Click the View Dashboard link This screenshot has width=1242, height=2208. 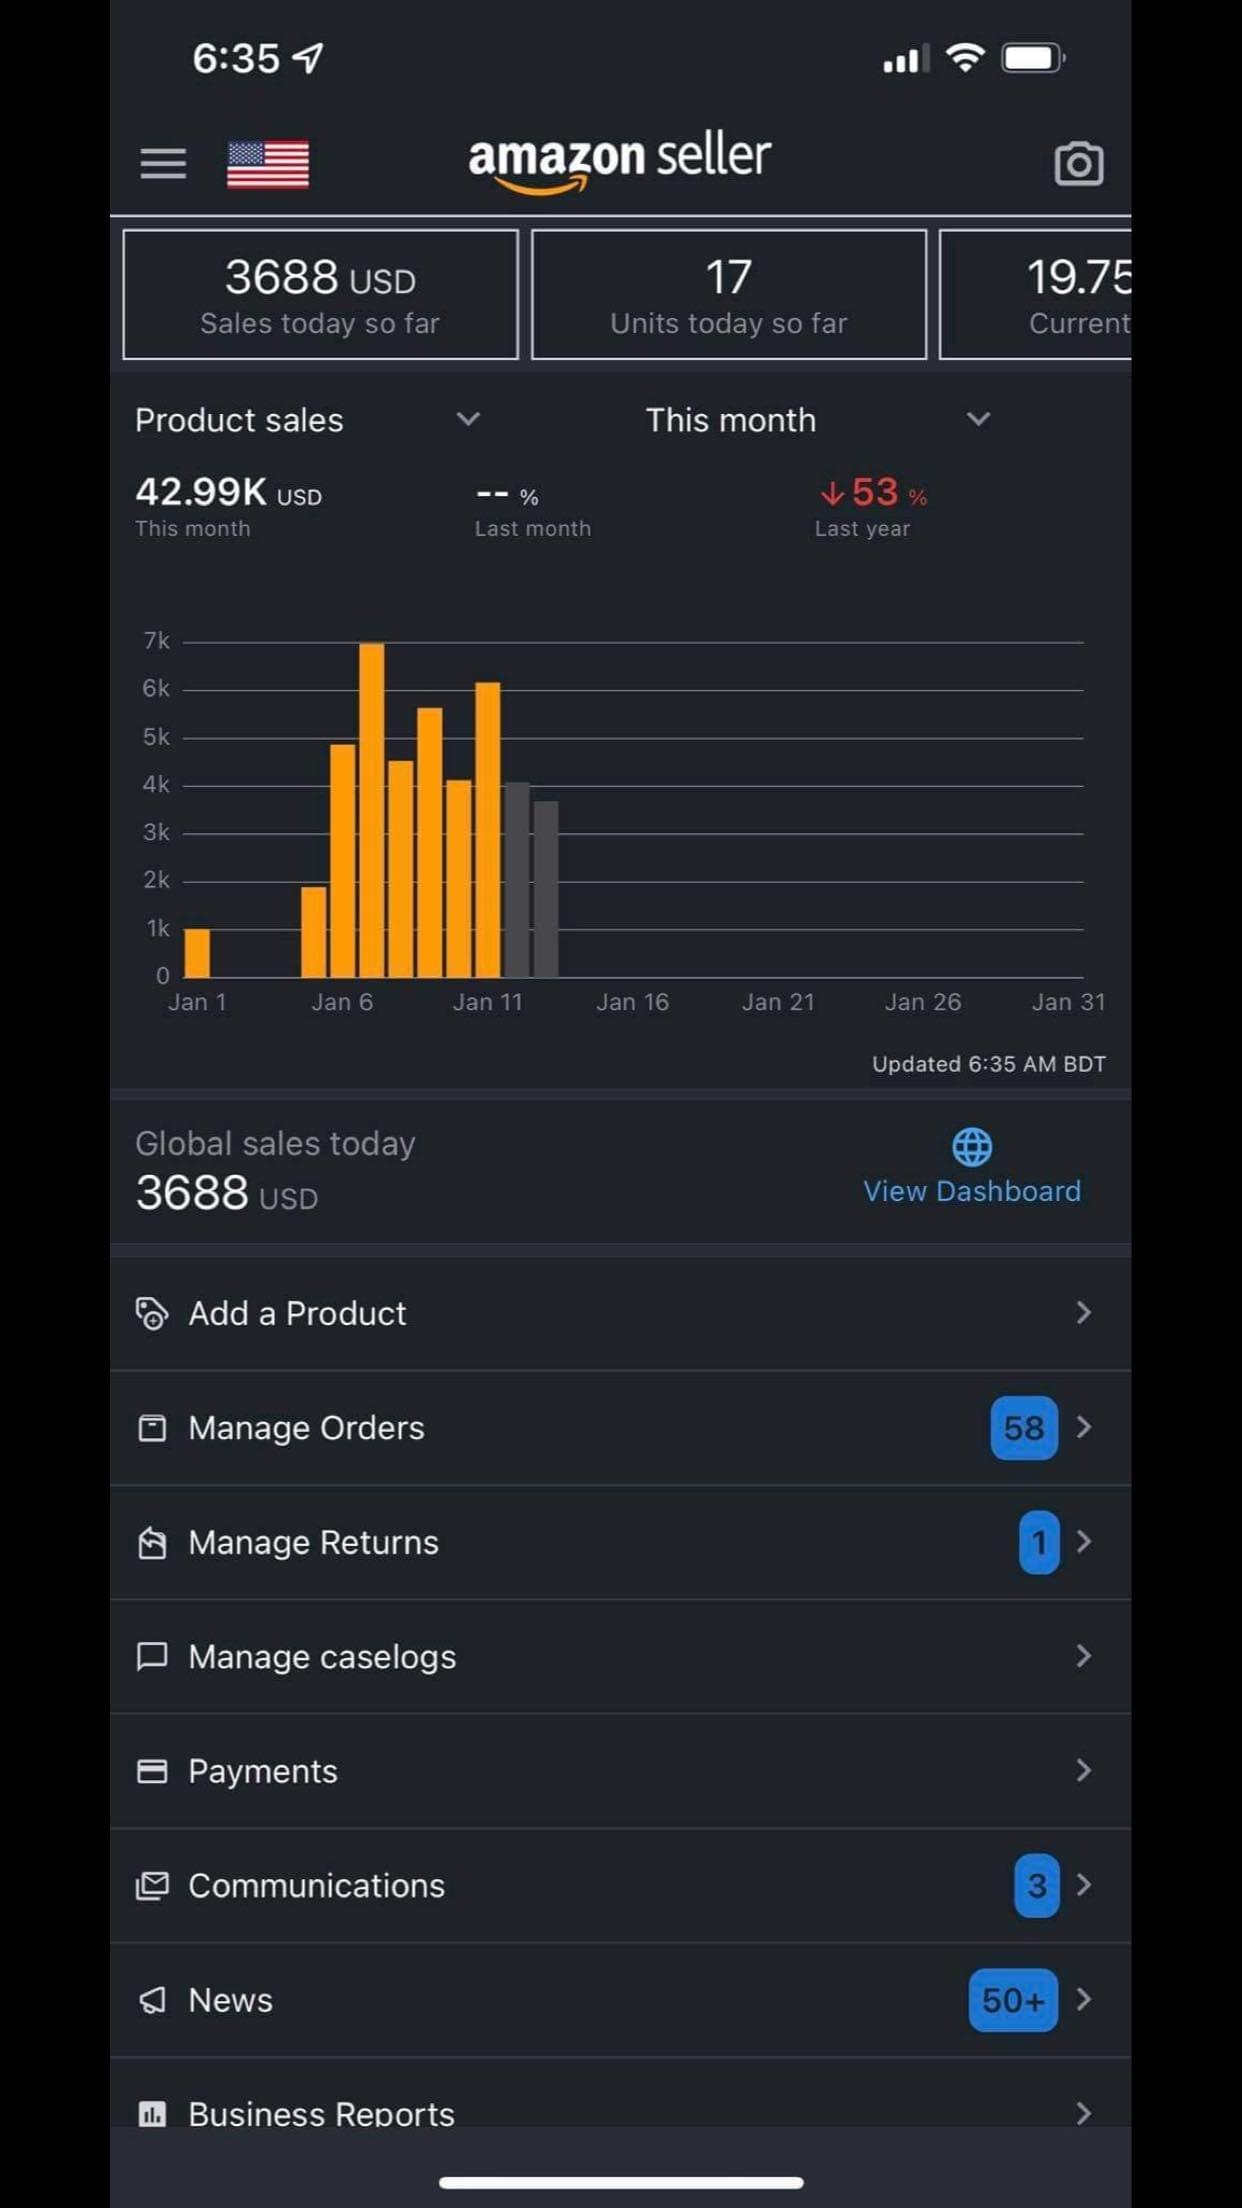[971, 1191]
